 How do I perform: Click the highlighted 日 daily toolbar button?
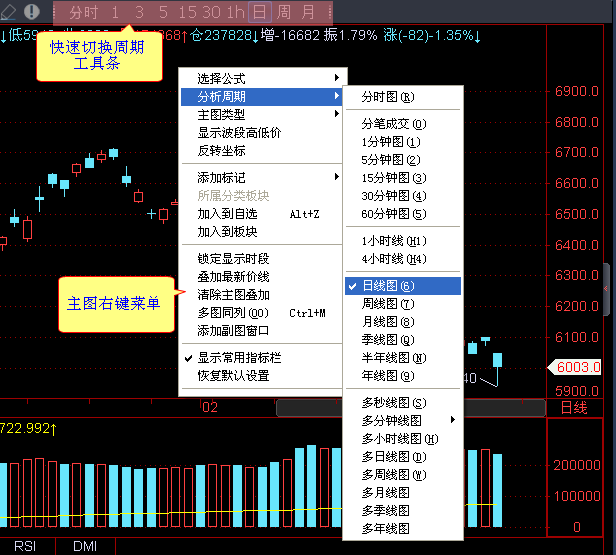click(x=259, y=13)
